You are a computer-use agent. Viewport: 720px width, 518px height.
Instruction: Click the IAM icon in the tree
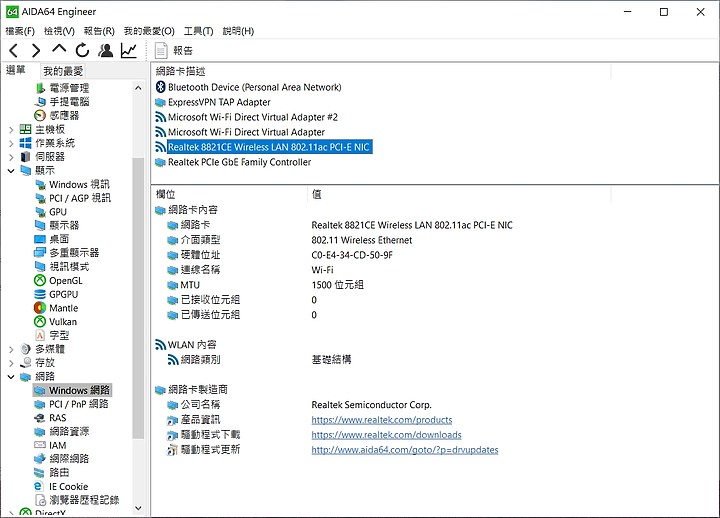click(40, 445)
